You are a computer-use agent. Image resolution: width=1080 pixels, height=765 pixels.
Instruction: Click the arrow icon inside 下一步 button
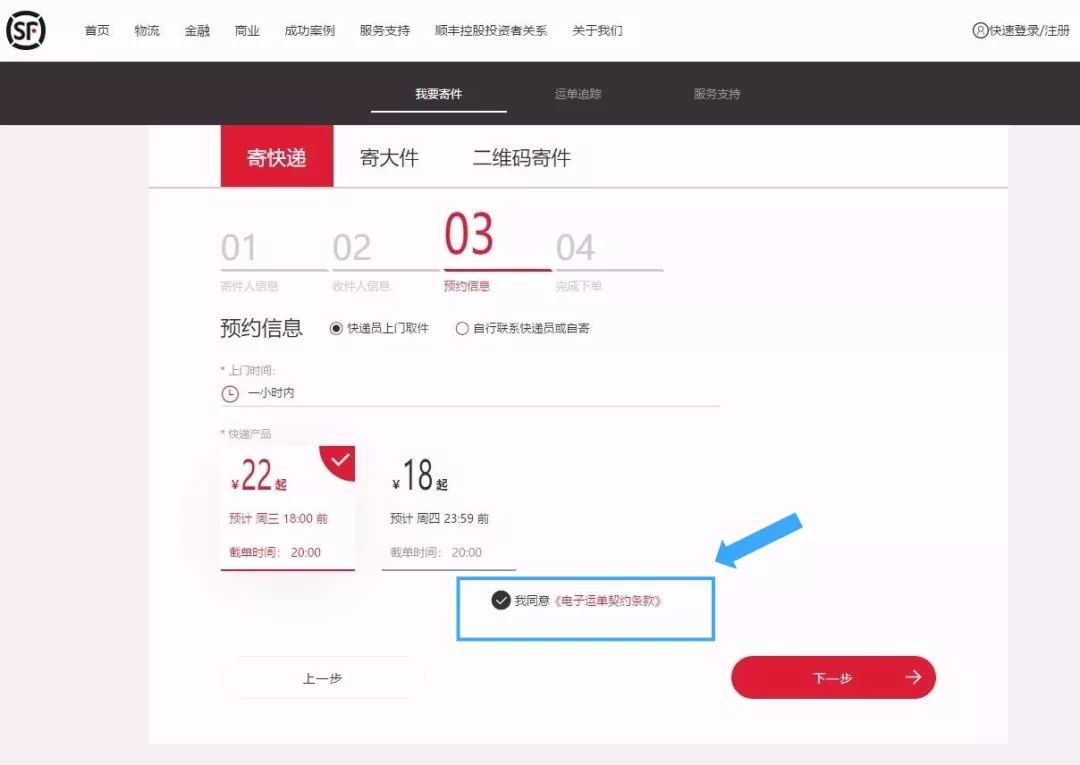[x=913, y=677]
